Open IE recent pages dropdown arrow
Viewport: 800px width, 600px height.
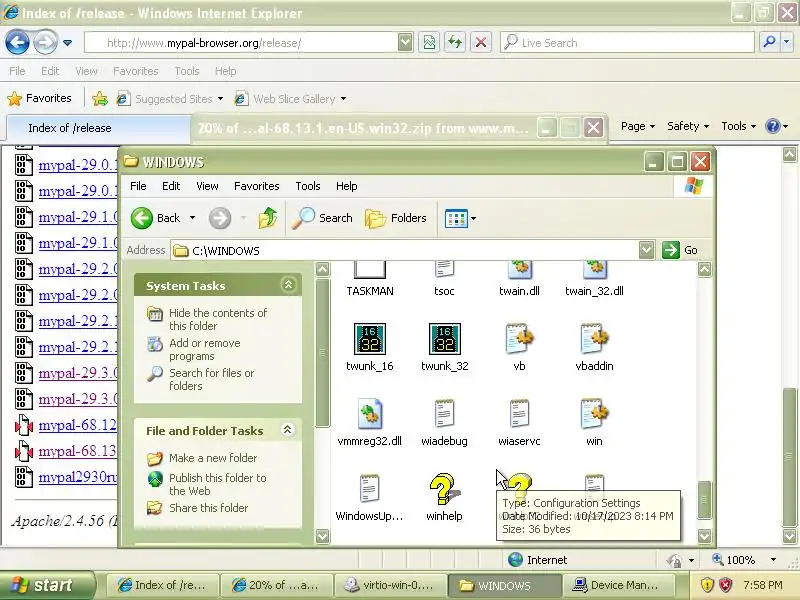coord(67,43)
